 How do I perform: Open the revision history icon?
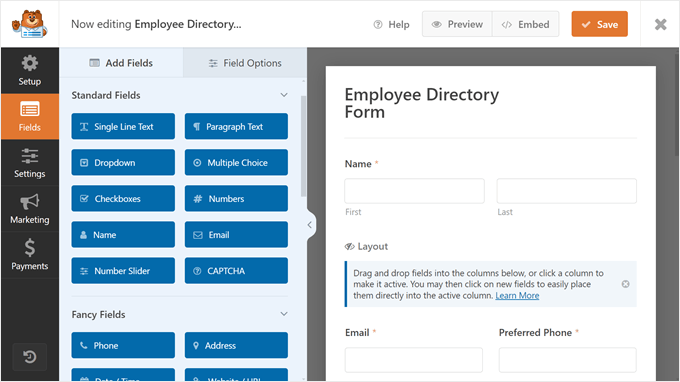click(x=30, y=357)
